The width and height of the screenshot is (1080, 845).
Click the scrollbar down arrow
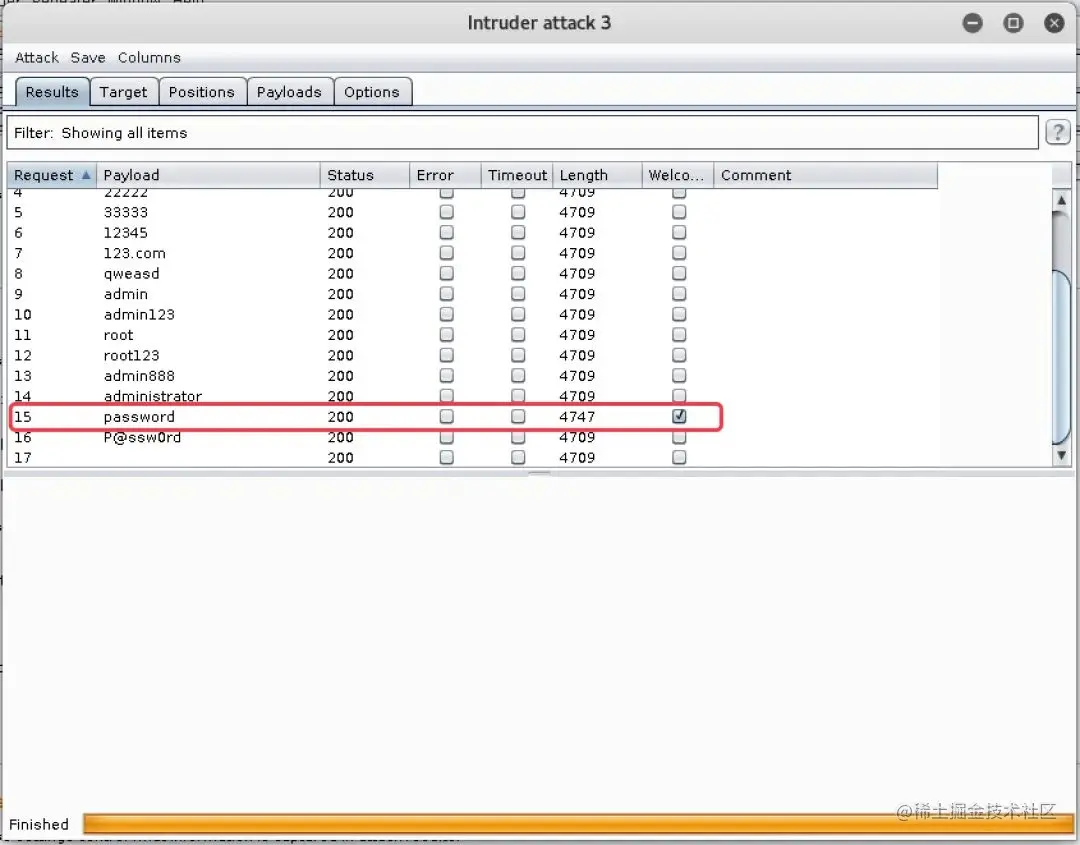pyautogui.click(x=1061, y=455)
